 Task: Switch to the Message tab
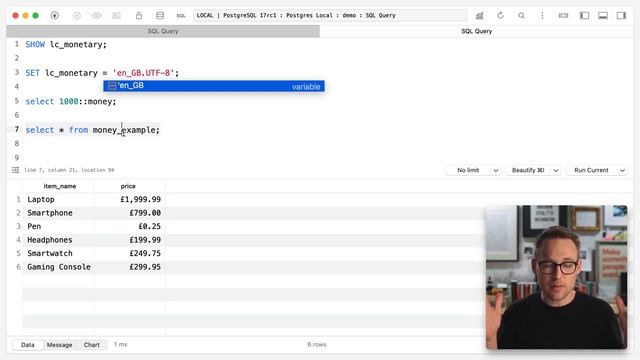(59, 345)
